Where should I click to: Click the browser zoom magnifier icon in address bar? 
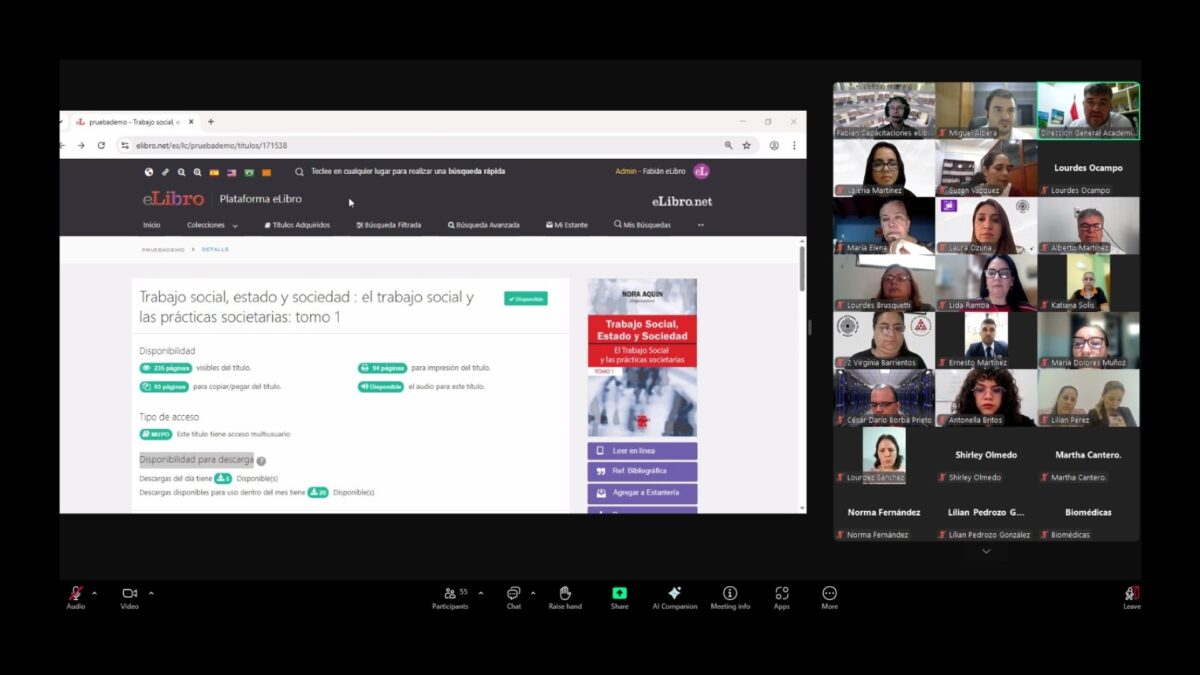point(728,145)
